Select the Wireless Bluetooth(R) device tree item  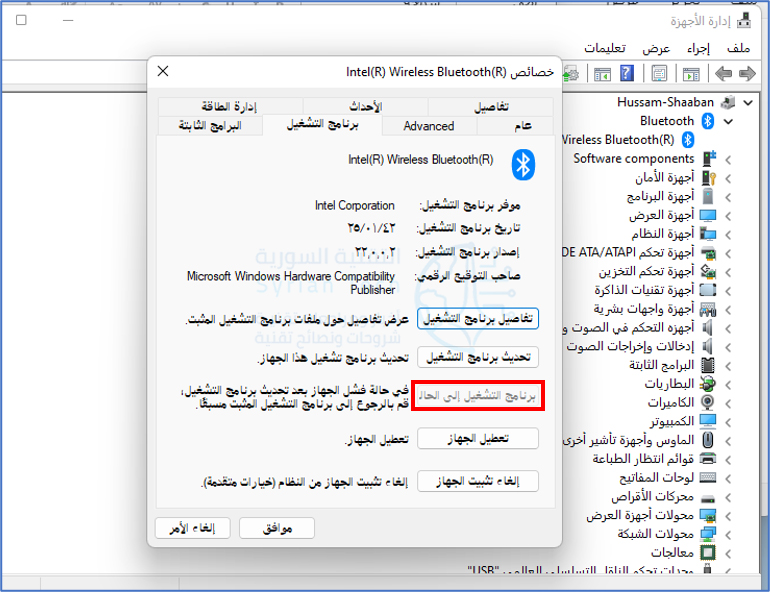click(629, 140)
